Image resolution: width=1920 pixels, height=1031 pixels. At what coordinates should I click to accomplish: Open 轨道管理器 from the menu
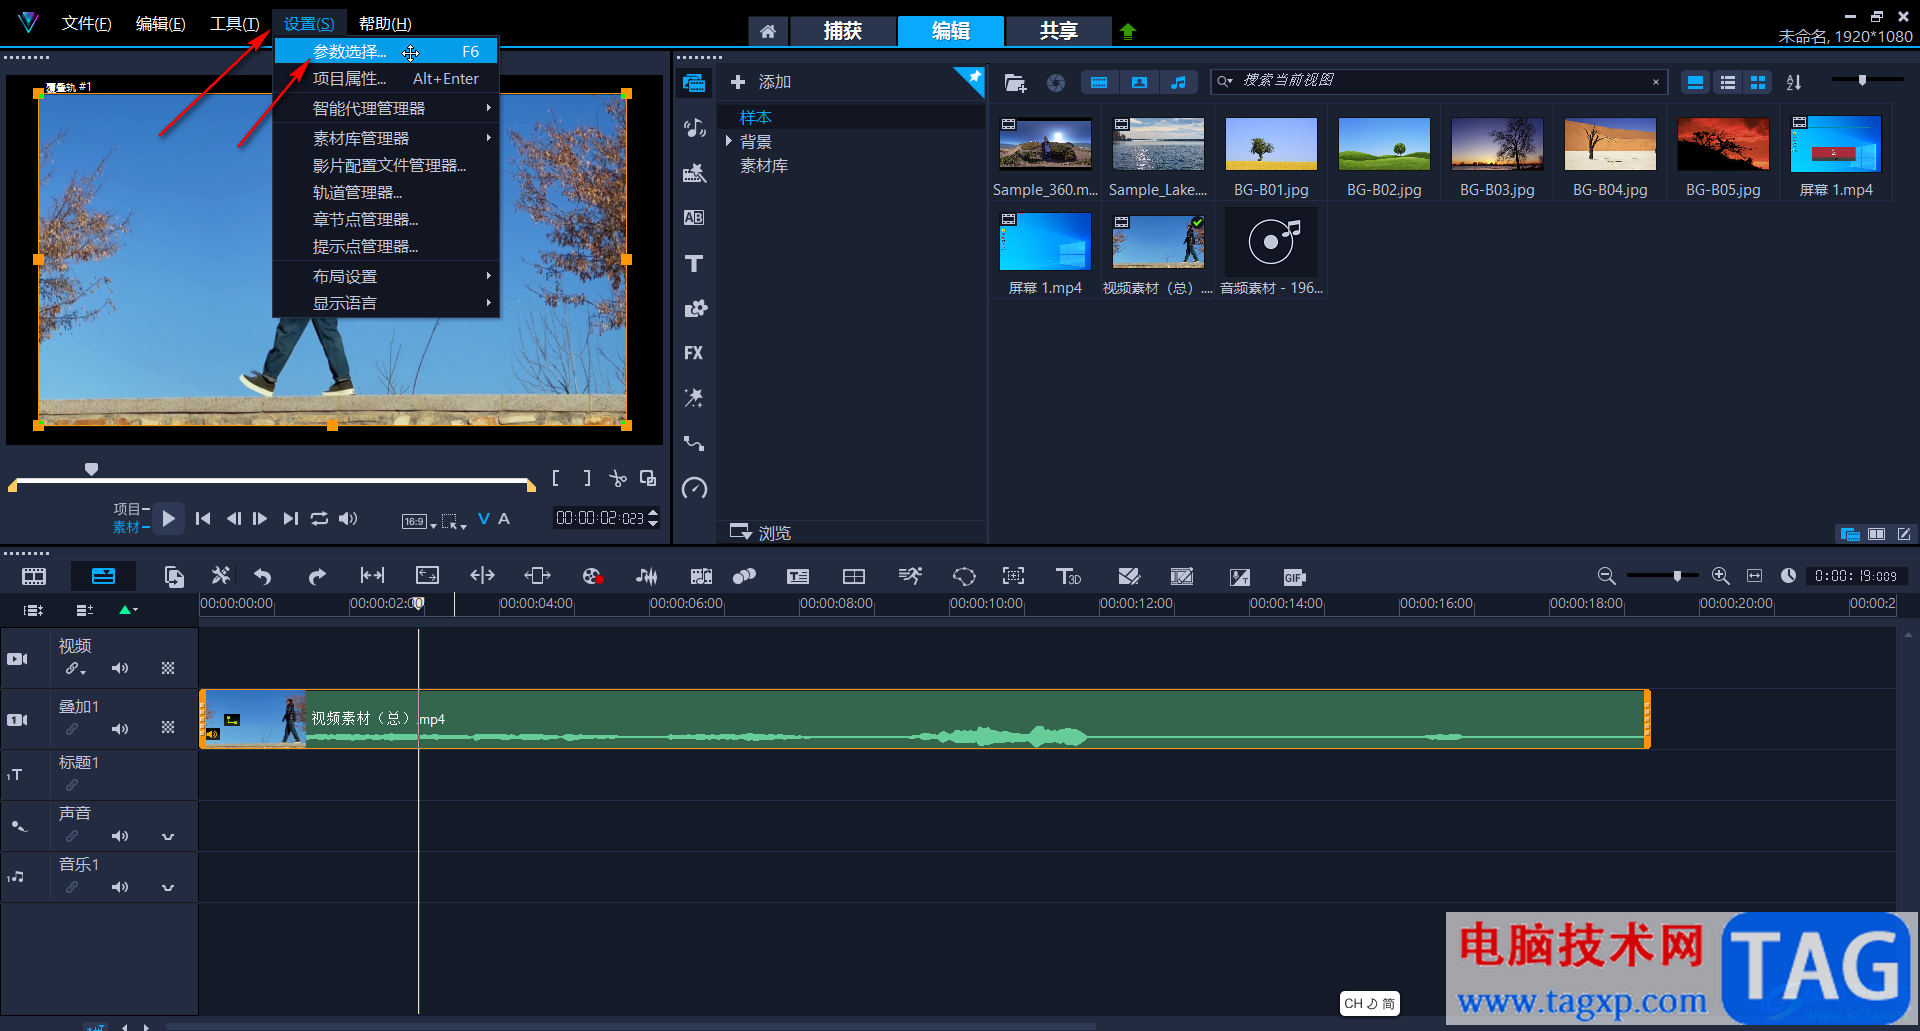point(386,192)
